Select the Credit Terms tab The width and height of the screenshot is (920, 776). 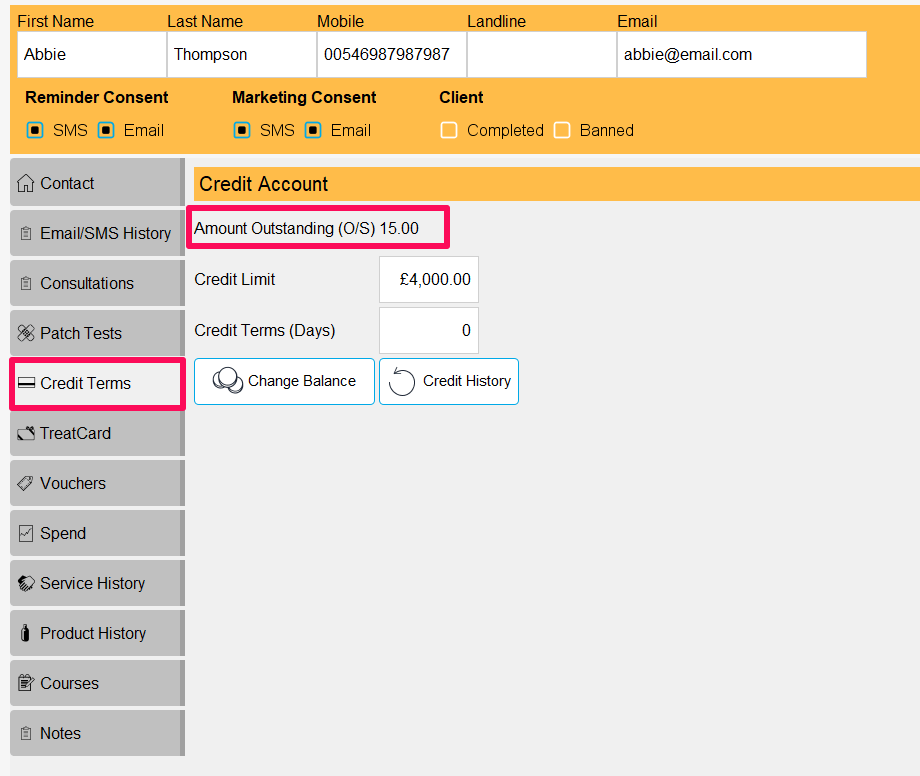tap(97, 384)
